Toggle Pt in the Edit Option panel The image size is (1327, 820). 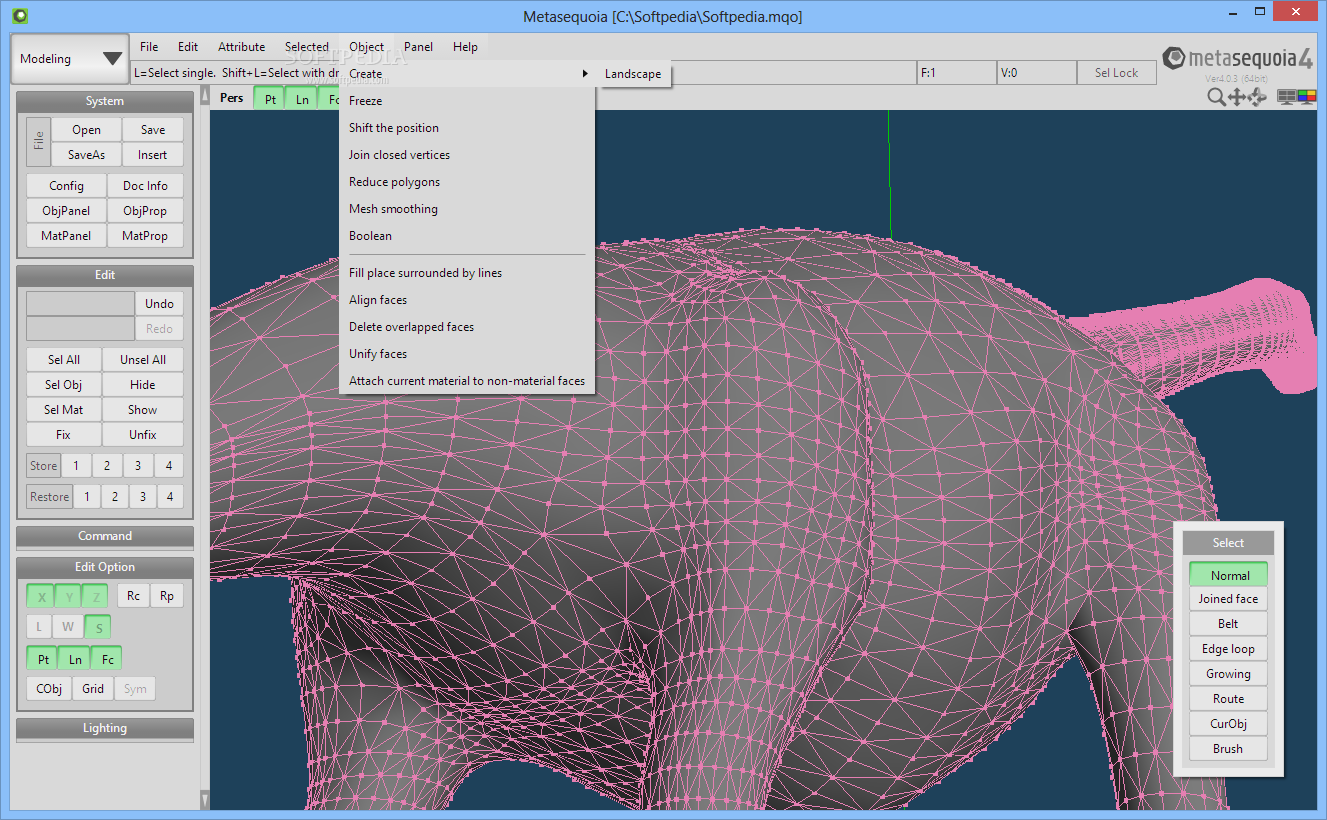(43, 659)
